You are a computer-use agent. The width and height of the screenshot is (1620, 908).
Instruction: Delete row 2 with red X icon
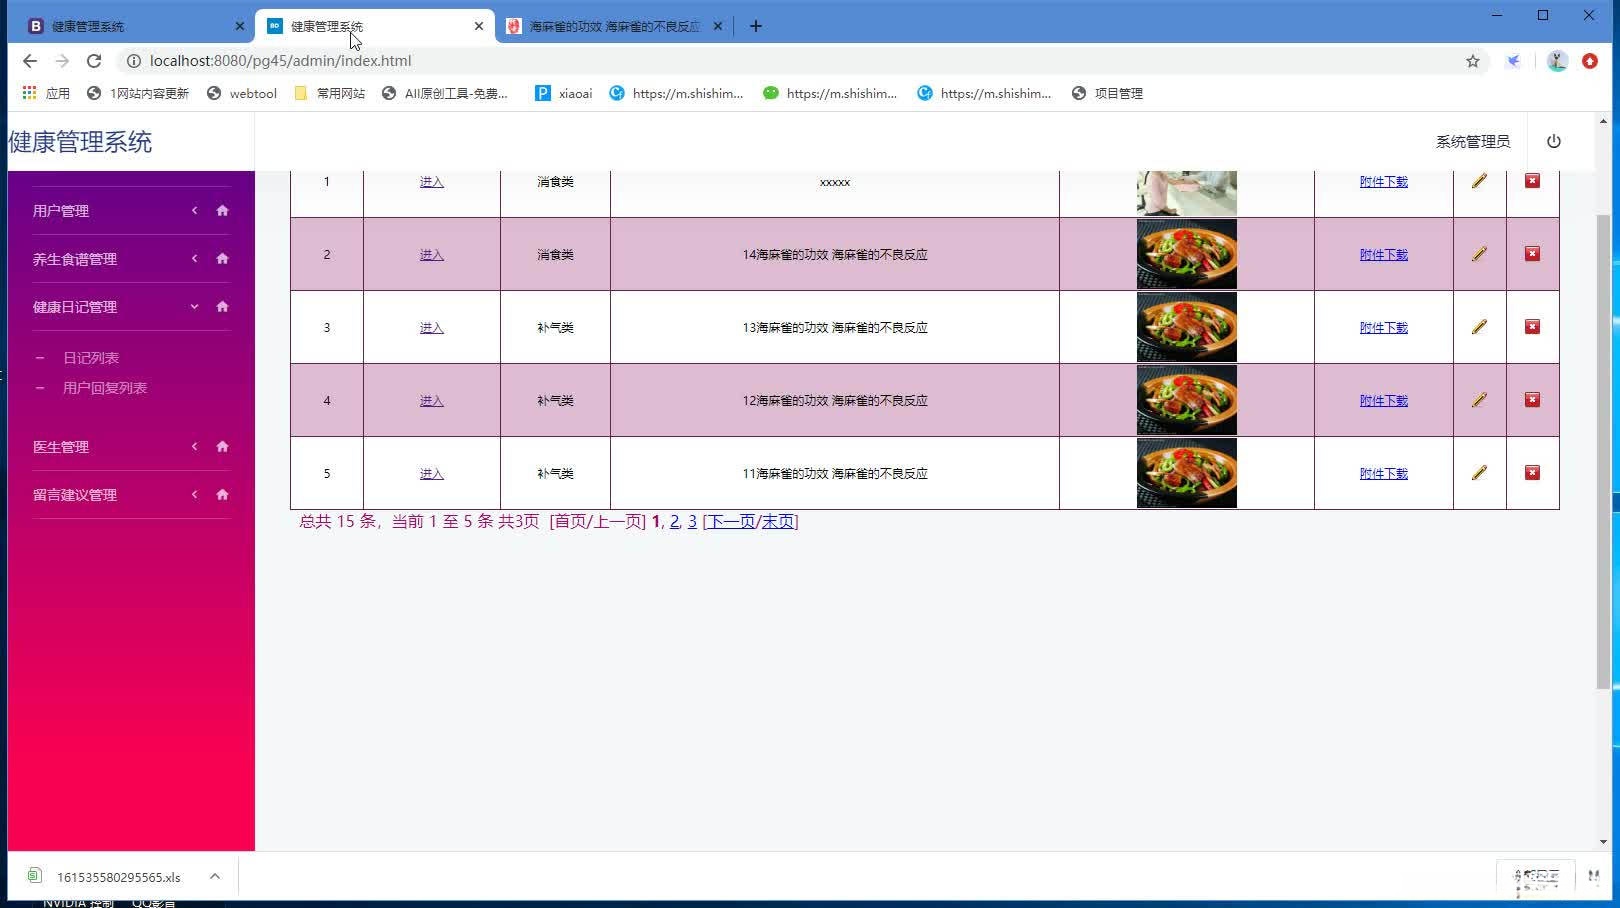pyautogui.click(x=1532, y=254)
